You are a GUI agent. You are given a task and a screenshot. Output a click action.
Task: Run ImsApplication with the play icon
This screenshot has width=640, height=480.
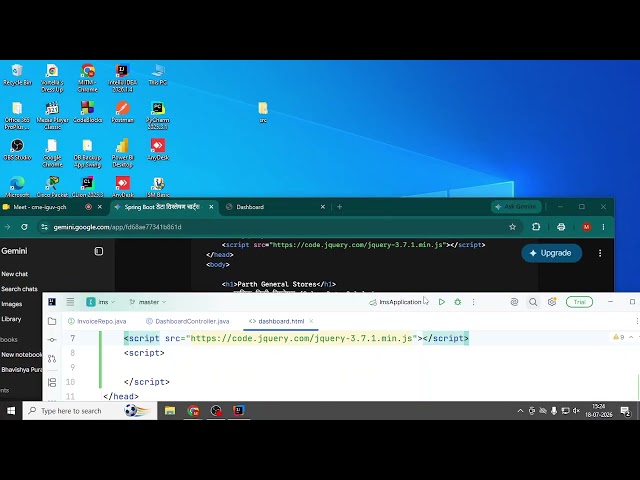tap(442, 302)
